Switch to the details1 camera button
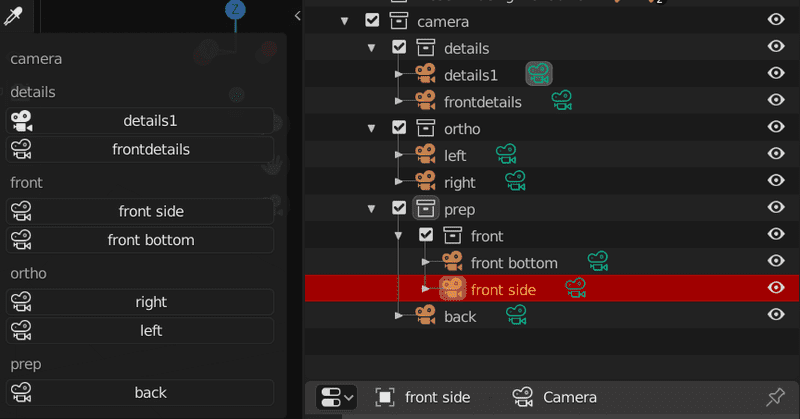 coord(140,121)
